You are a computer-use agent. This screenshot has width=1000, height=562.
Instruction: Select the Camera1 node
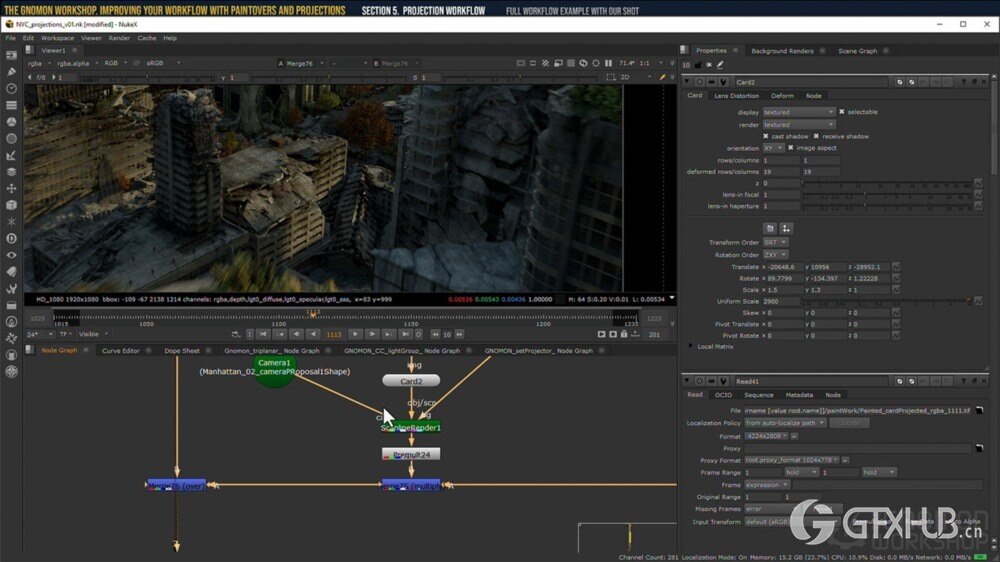coord(274,368)
